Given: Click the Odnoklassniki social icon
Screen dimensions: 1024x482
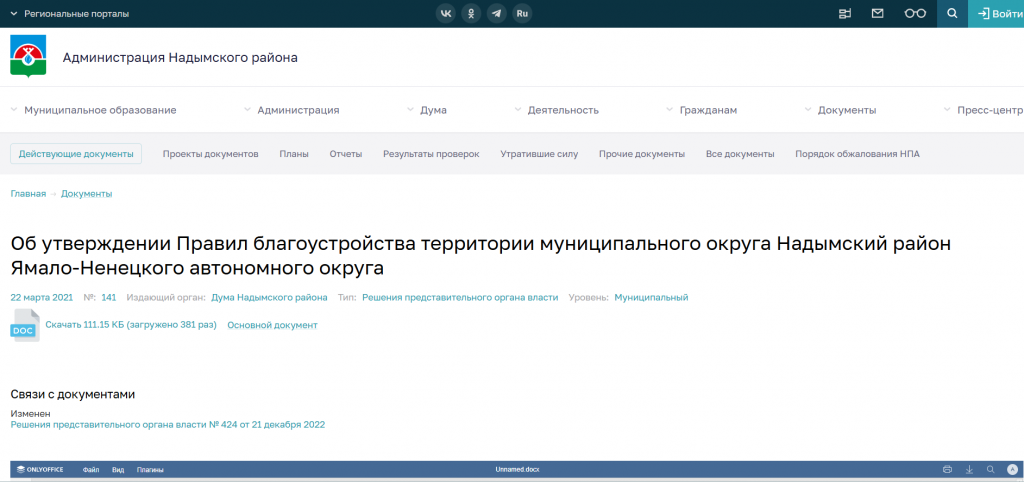Looking at the screenshot, I should tap(471, 14).
